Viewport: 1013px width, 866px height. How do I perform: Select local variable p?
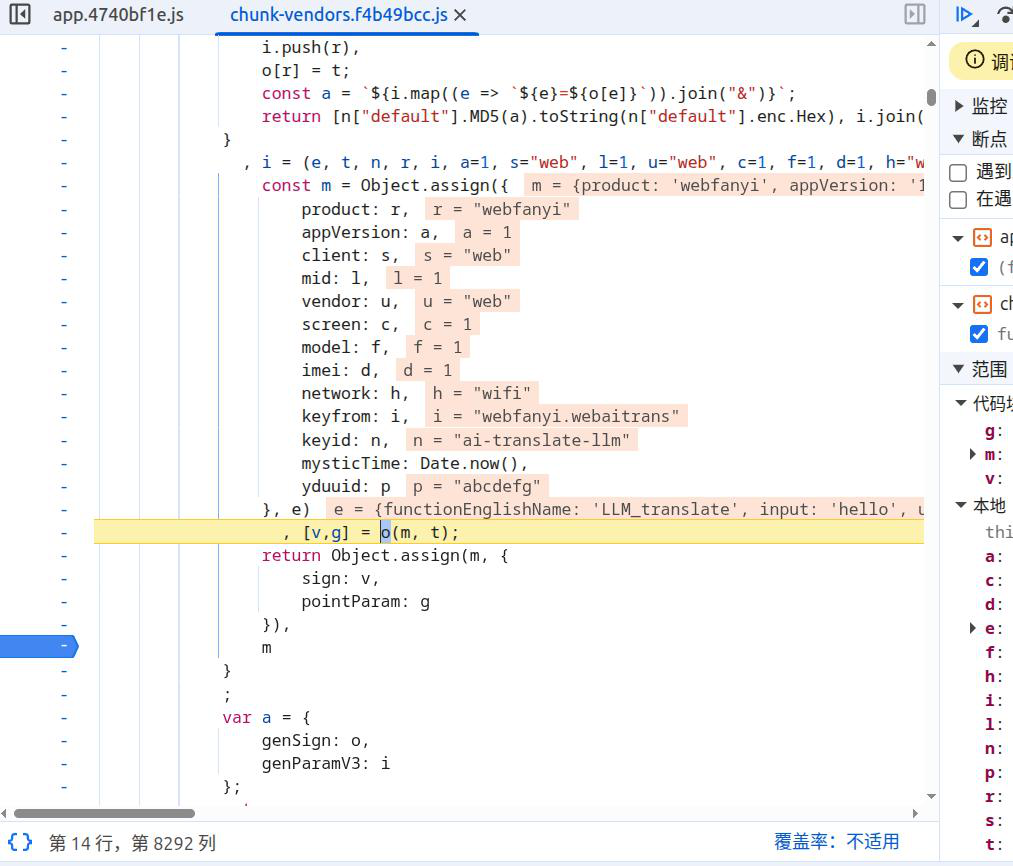pyautogui.click(x=993, y=772)
